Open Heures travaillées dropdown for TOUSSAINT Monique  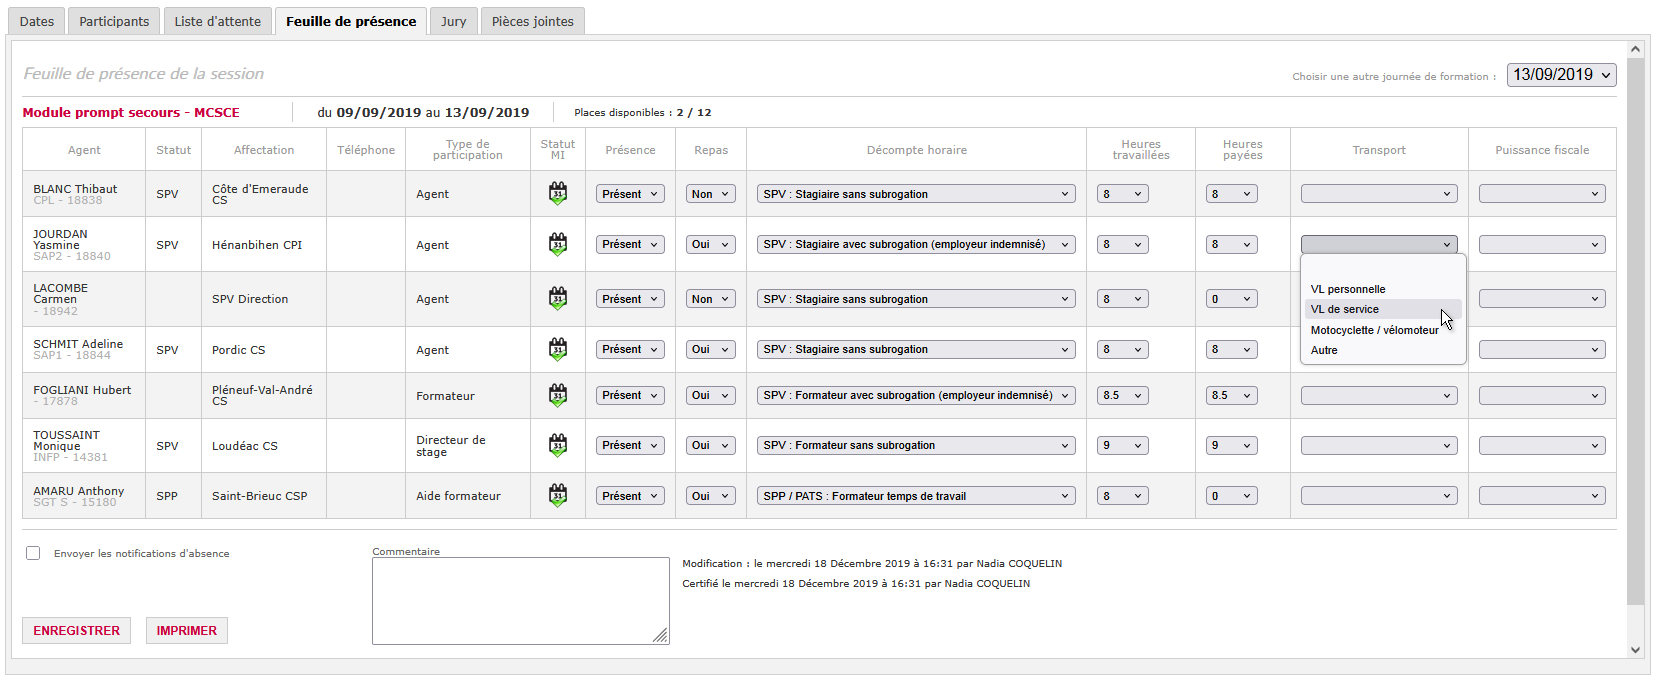click(1123, 446)
